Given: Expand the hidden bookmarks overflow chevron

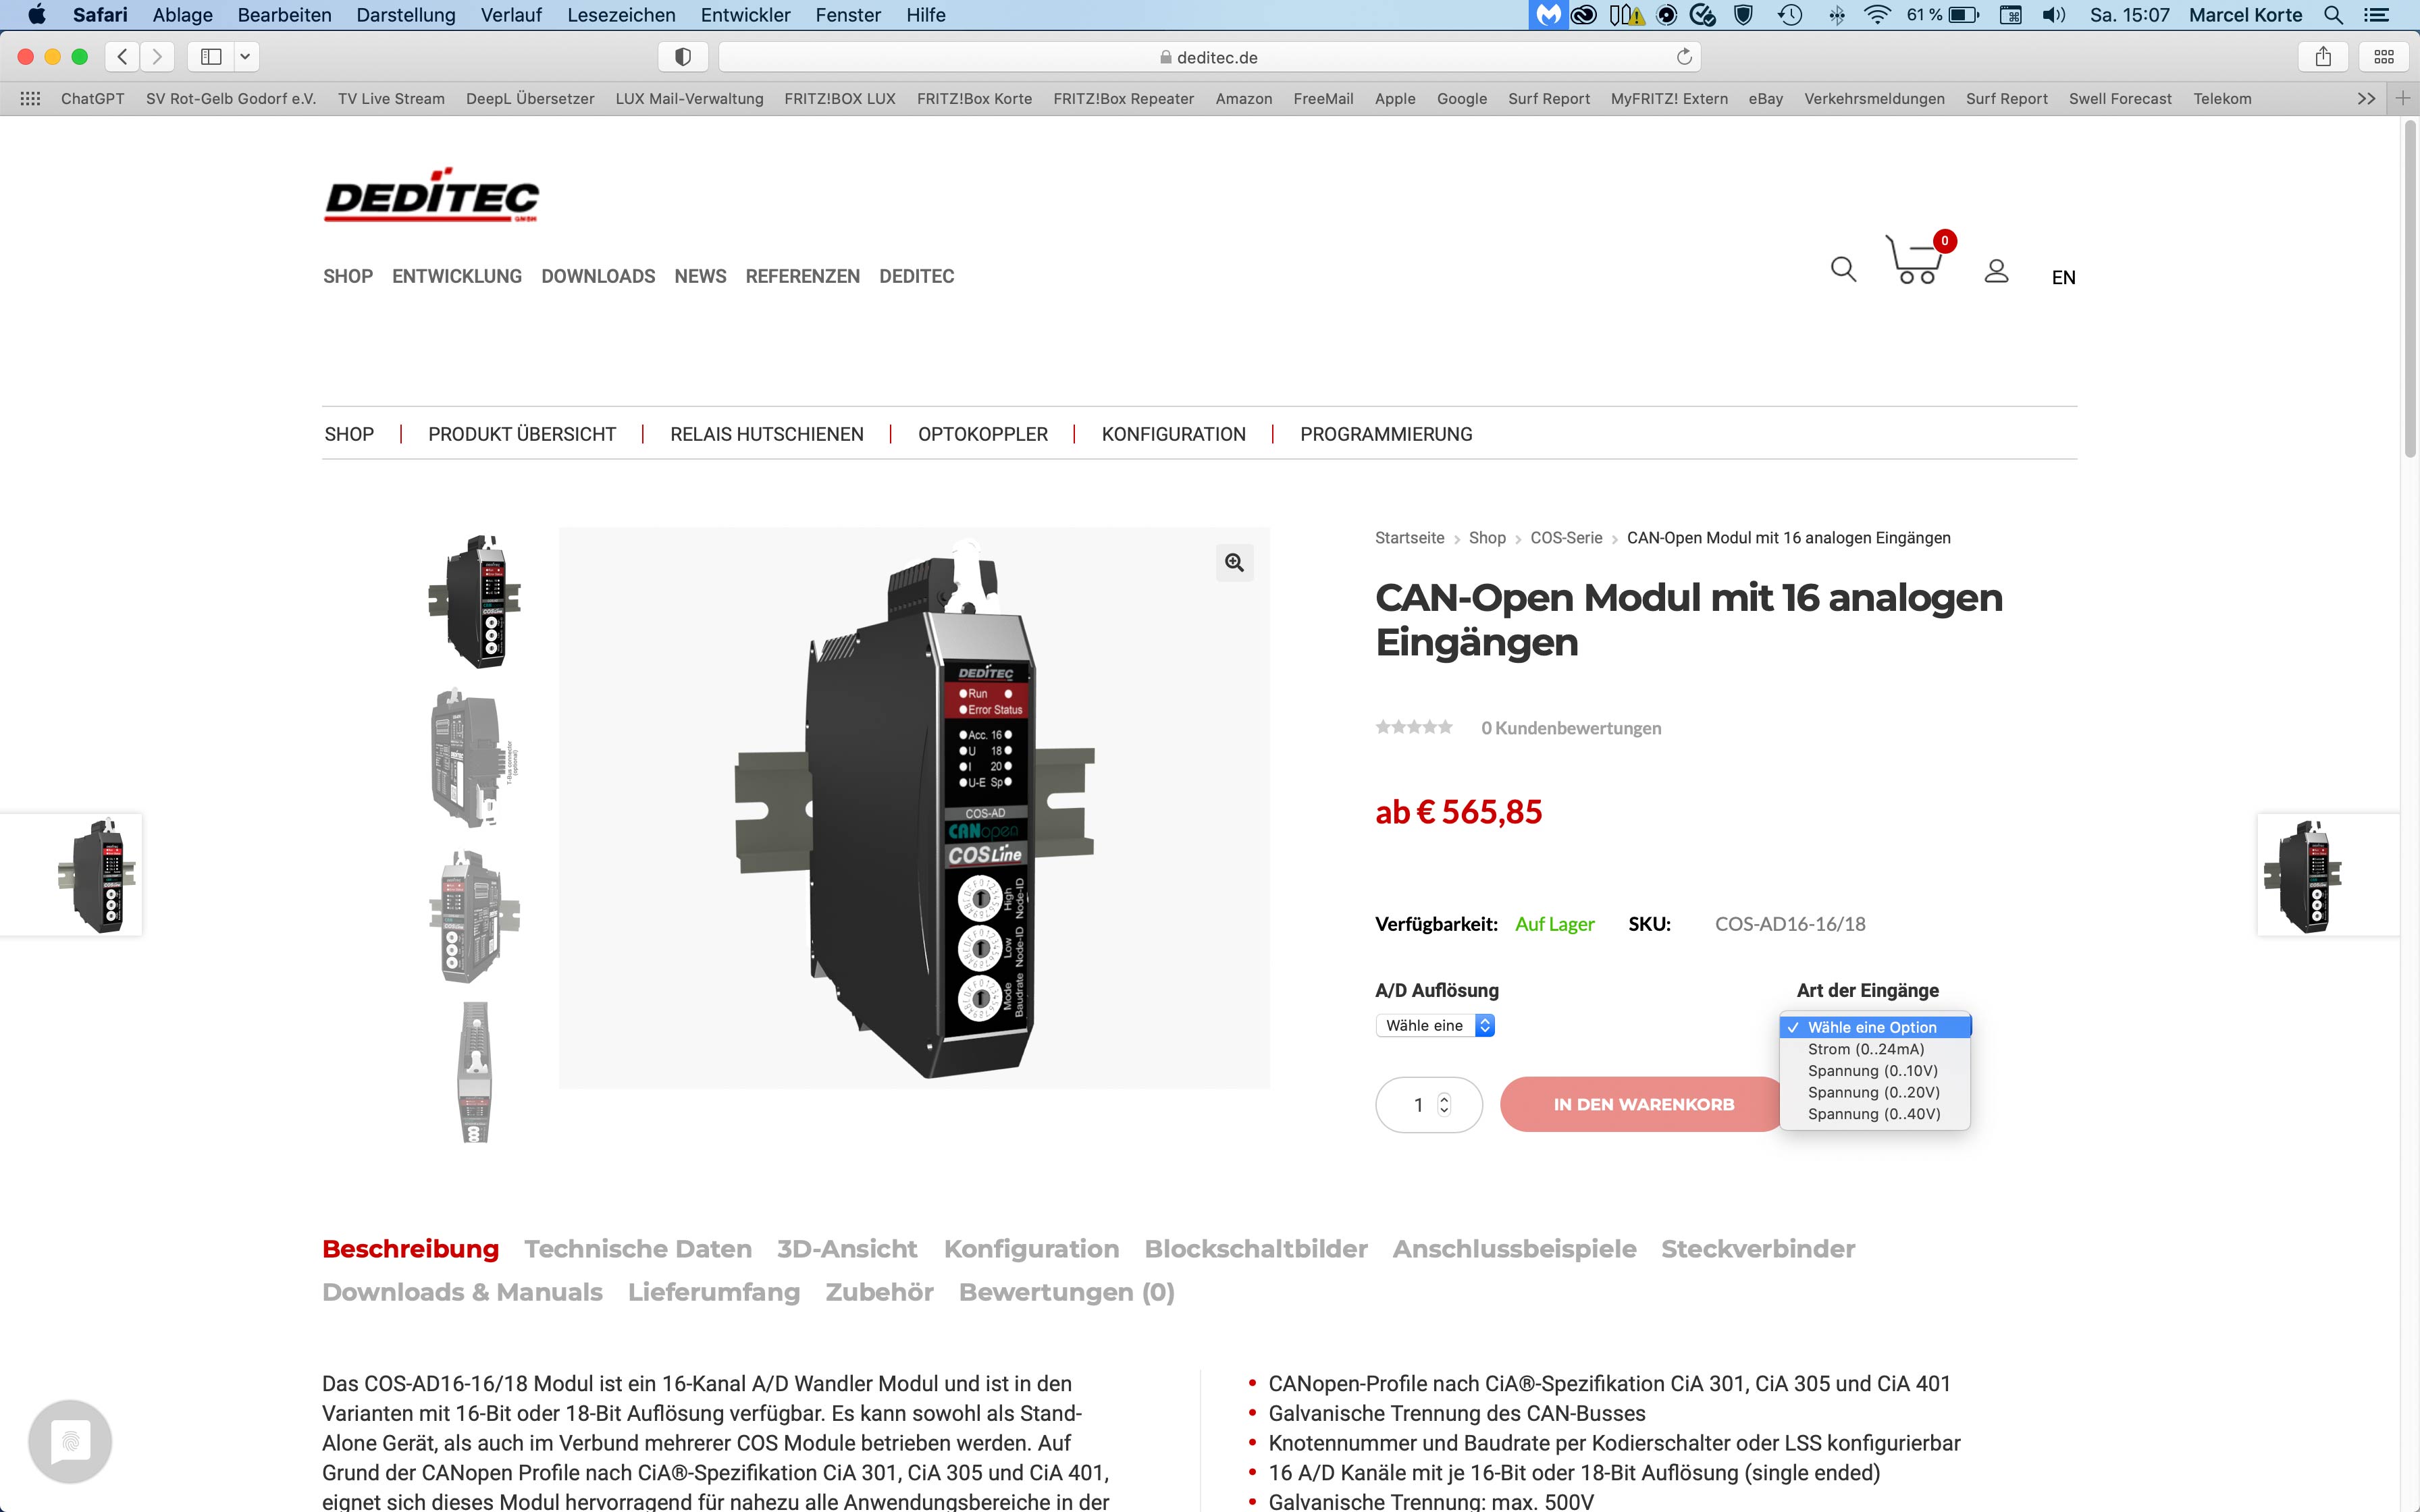Looking at the screenshot, I should (x=2366, y=98).
